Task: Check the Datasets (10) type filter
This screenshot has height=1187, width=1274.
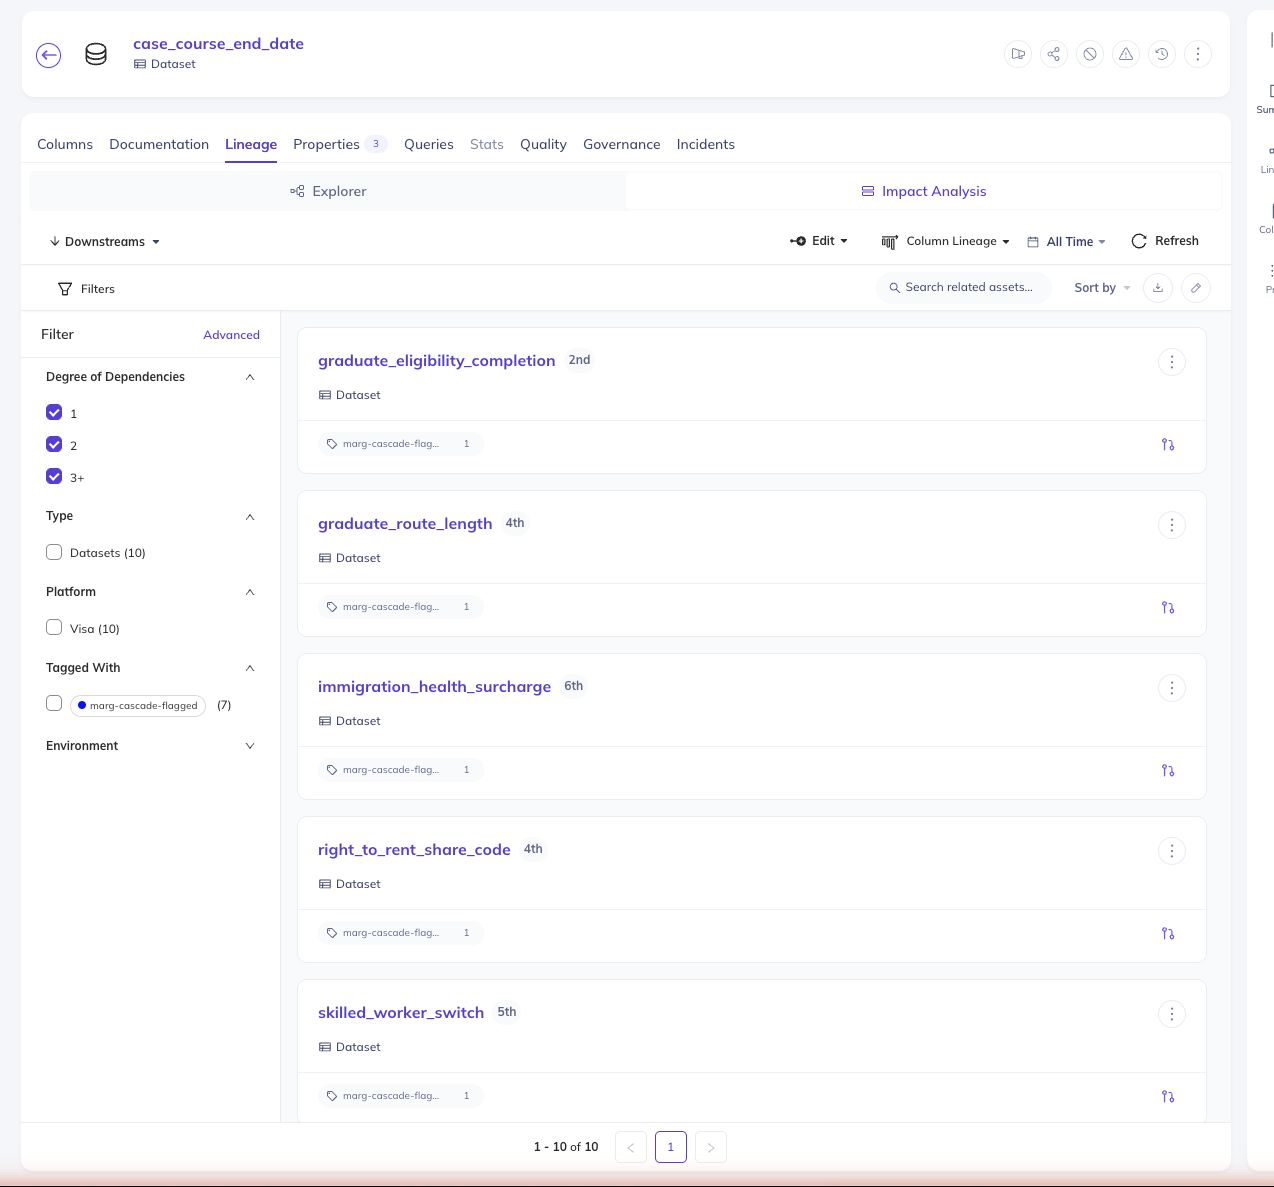Action: [x=54, y=552]
